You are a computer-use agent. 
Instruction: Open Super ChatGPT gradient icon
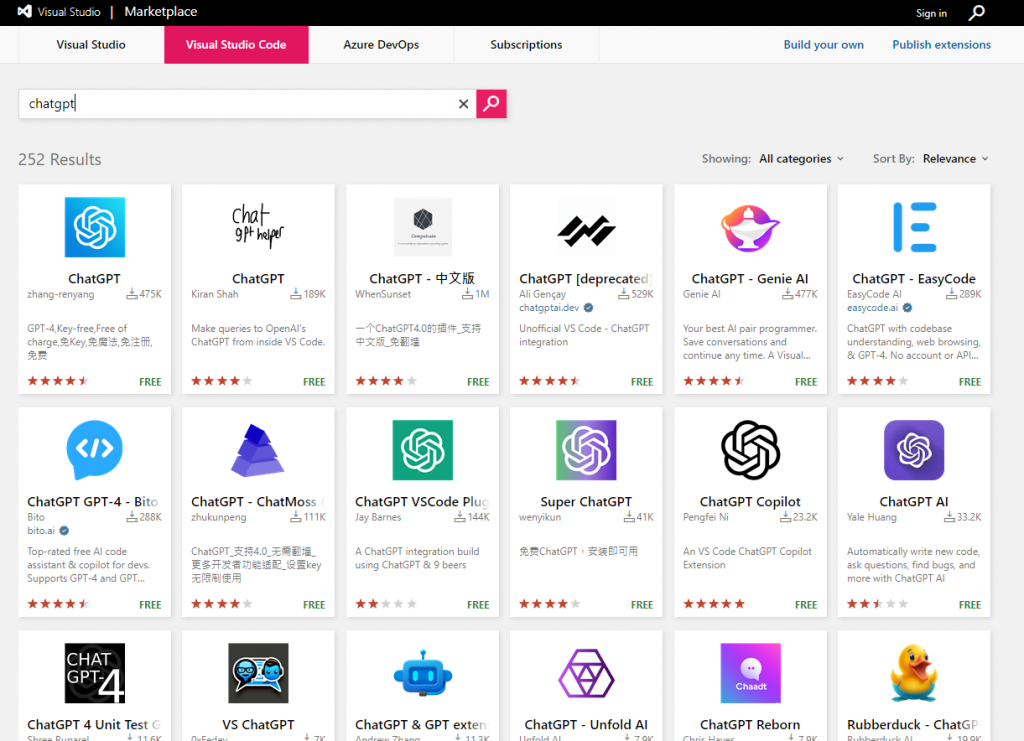(x=586, y=450)
